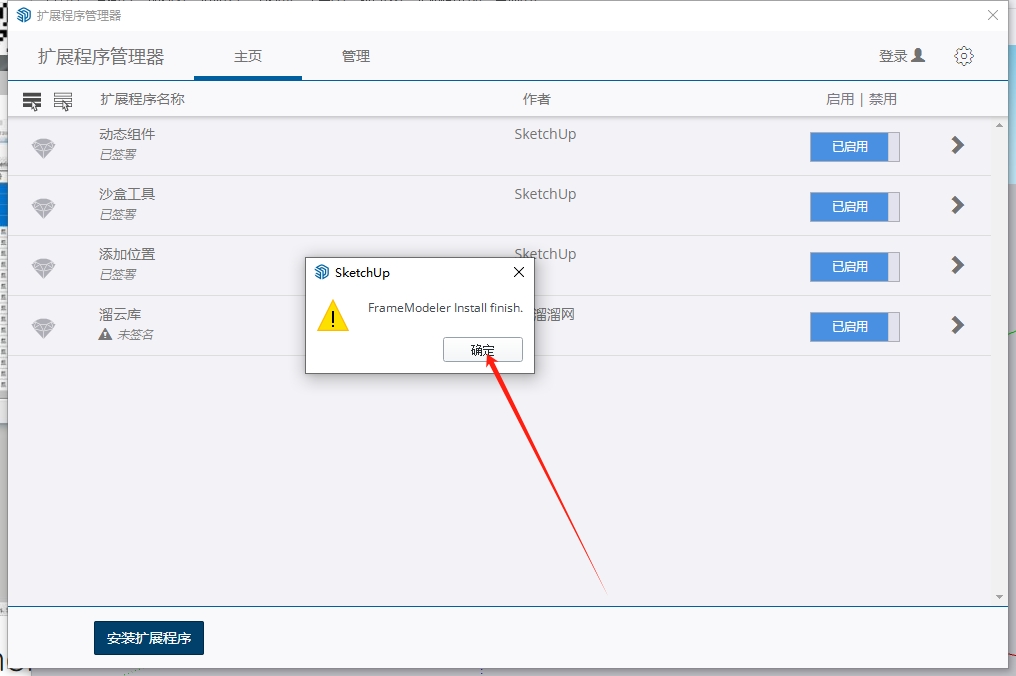Click the scrollbar down arrow
This screenshot has width=1016, height=676.
tap(999, 597)
